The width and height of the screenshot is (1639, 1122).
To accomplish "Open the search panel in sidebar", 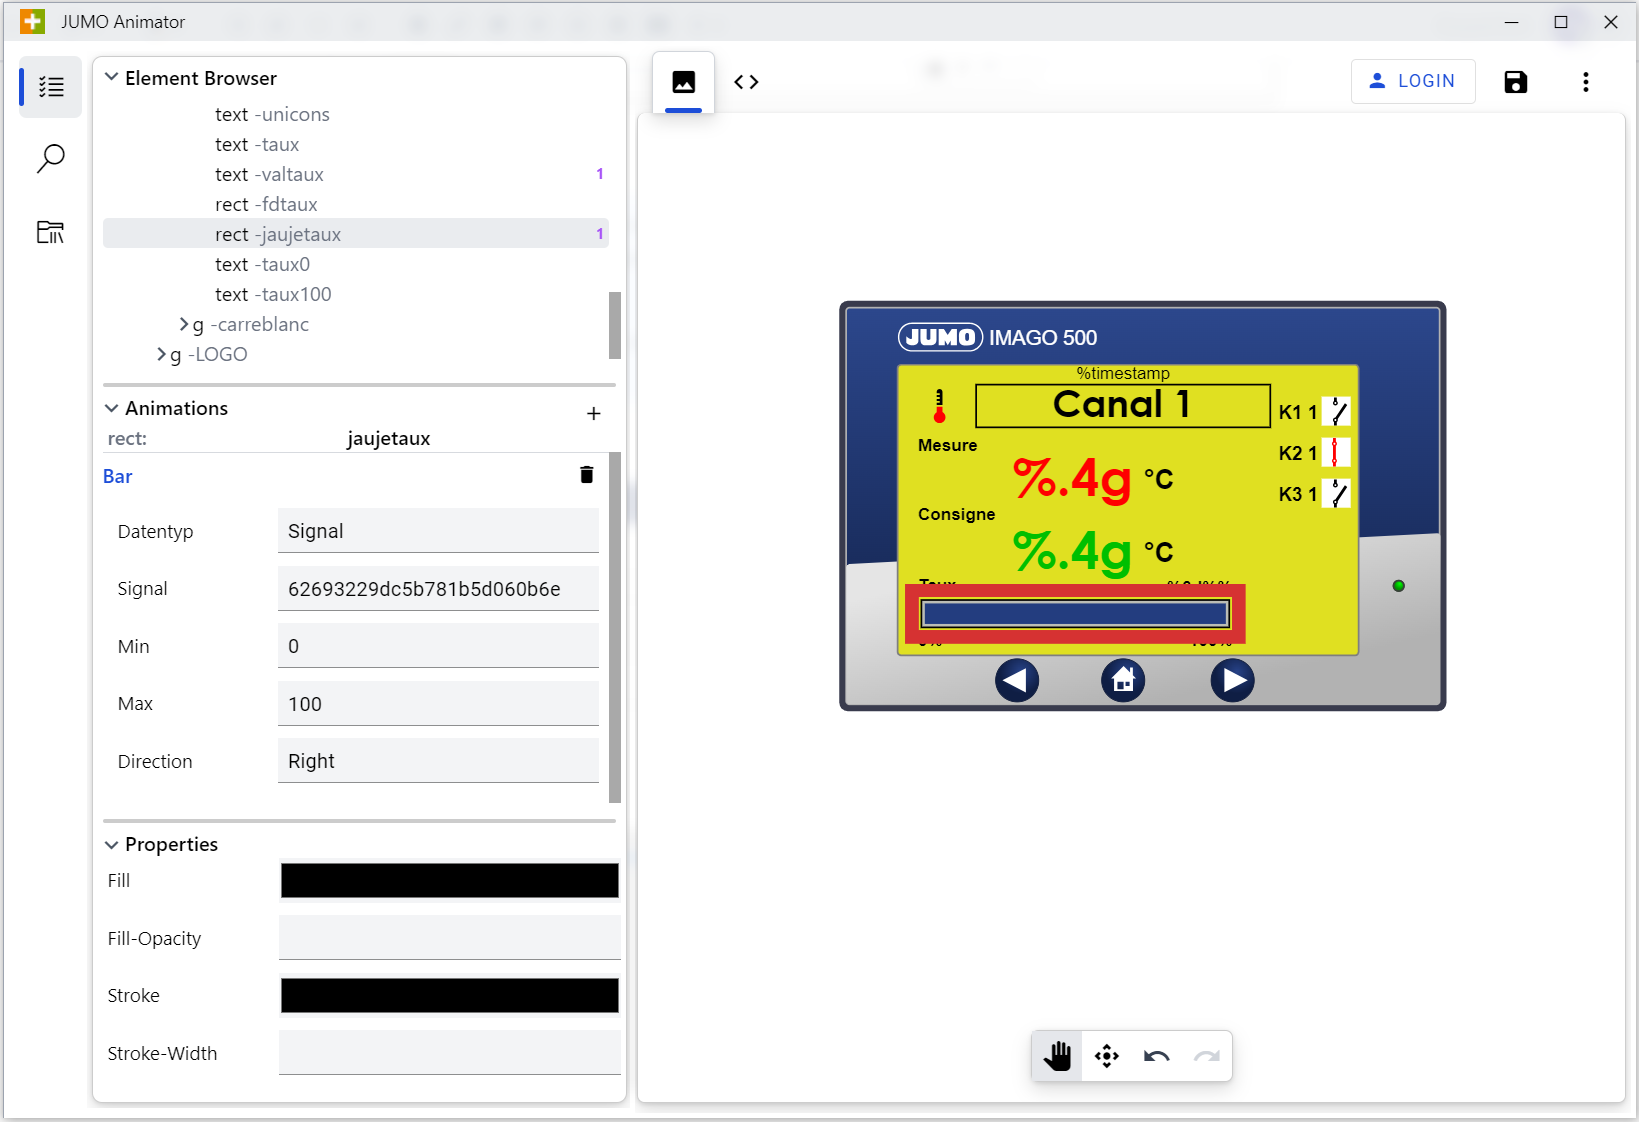I will (x=50, y=159).
